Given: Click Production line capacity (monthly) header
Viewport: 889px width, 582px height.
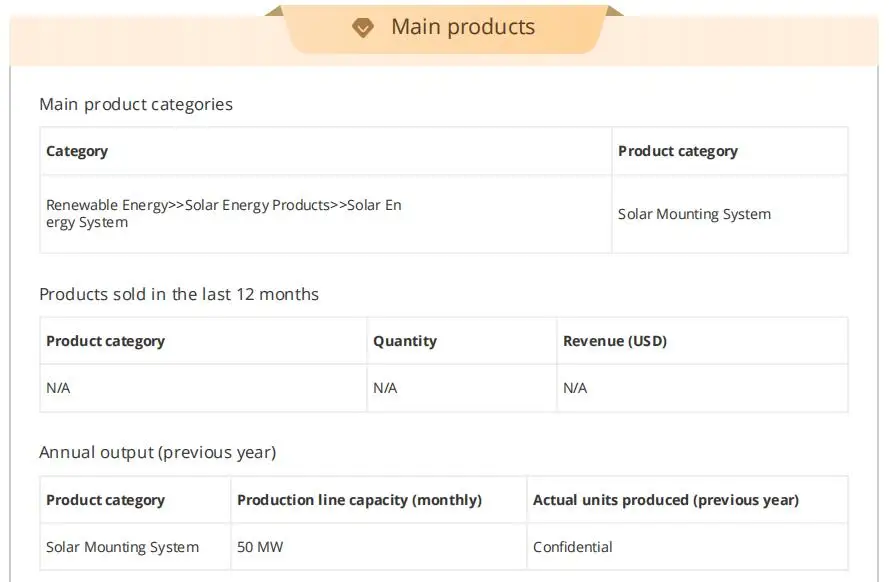Looking at the screenshot, I should point(359,500).
